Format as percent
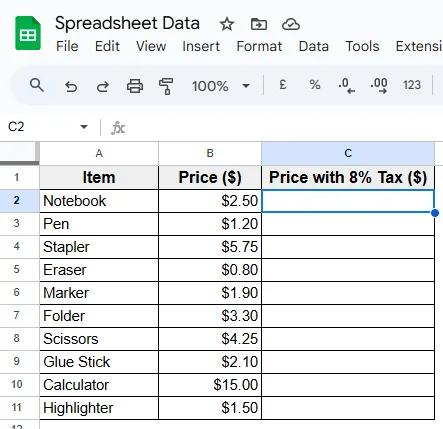The image size is (443, 429). [315, 85]
